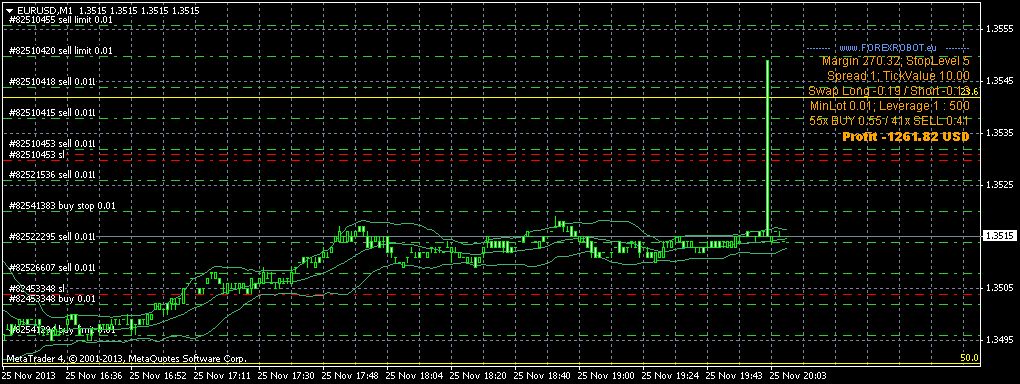
Task: Select order label #82453348 buy 0.01
Action: (x=51, y=298)
